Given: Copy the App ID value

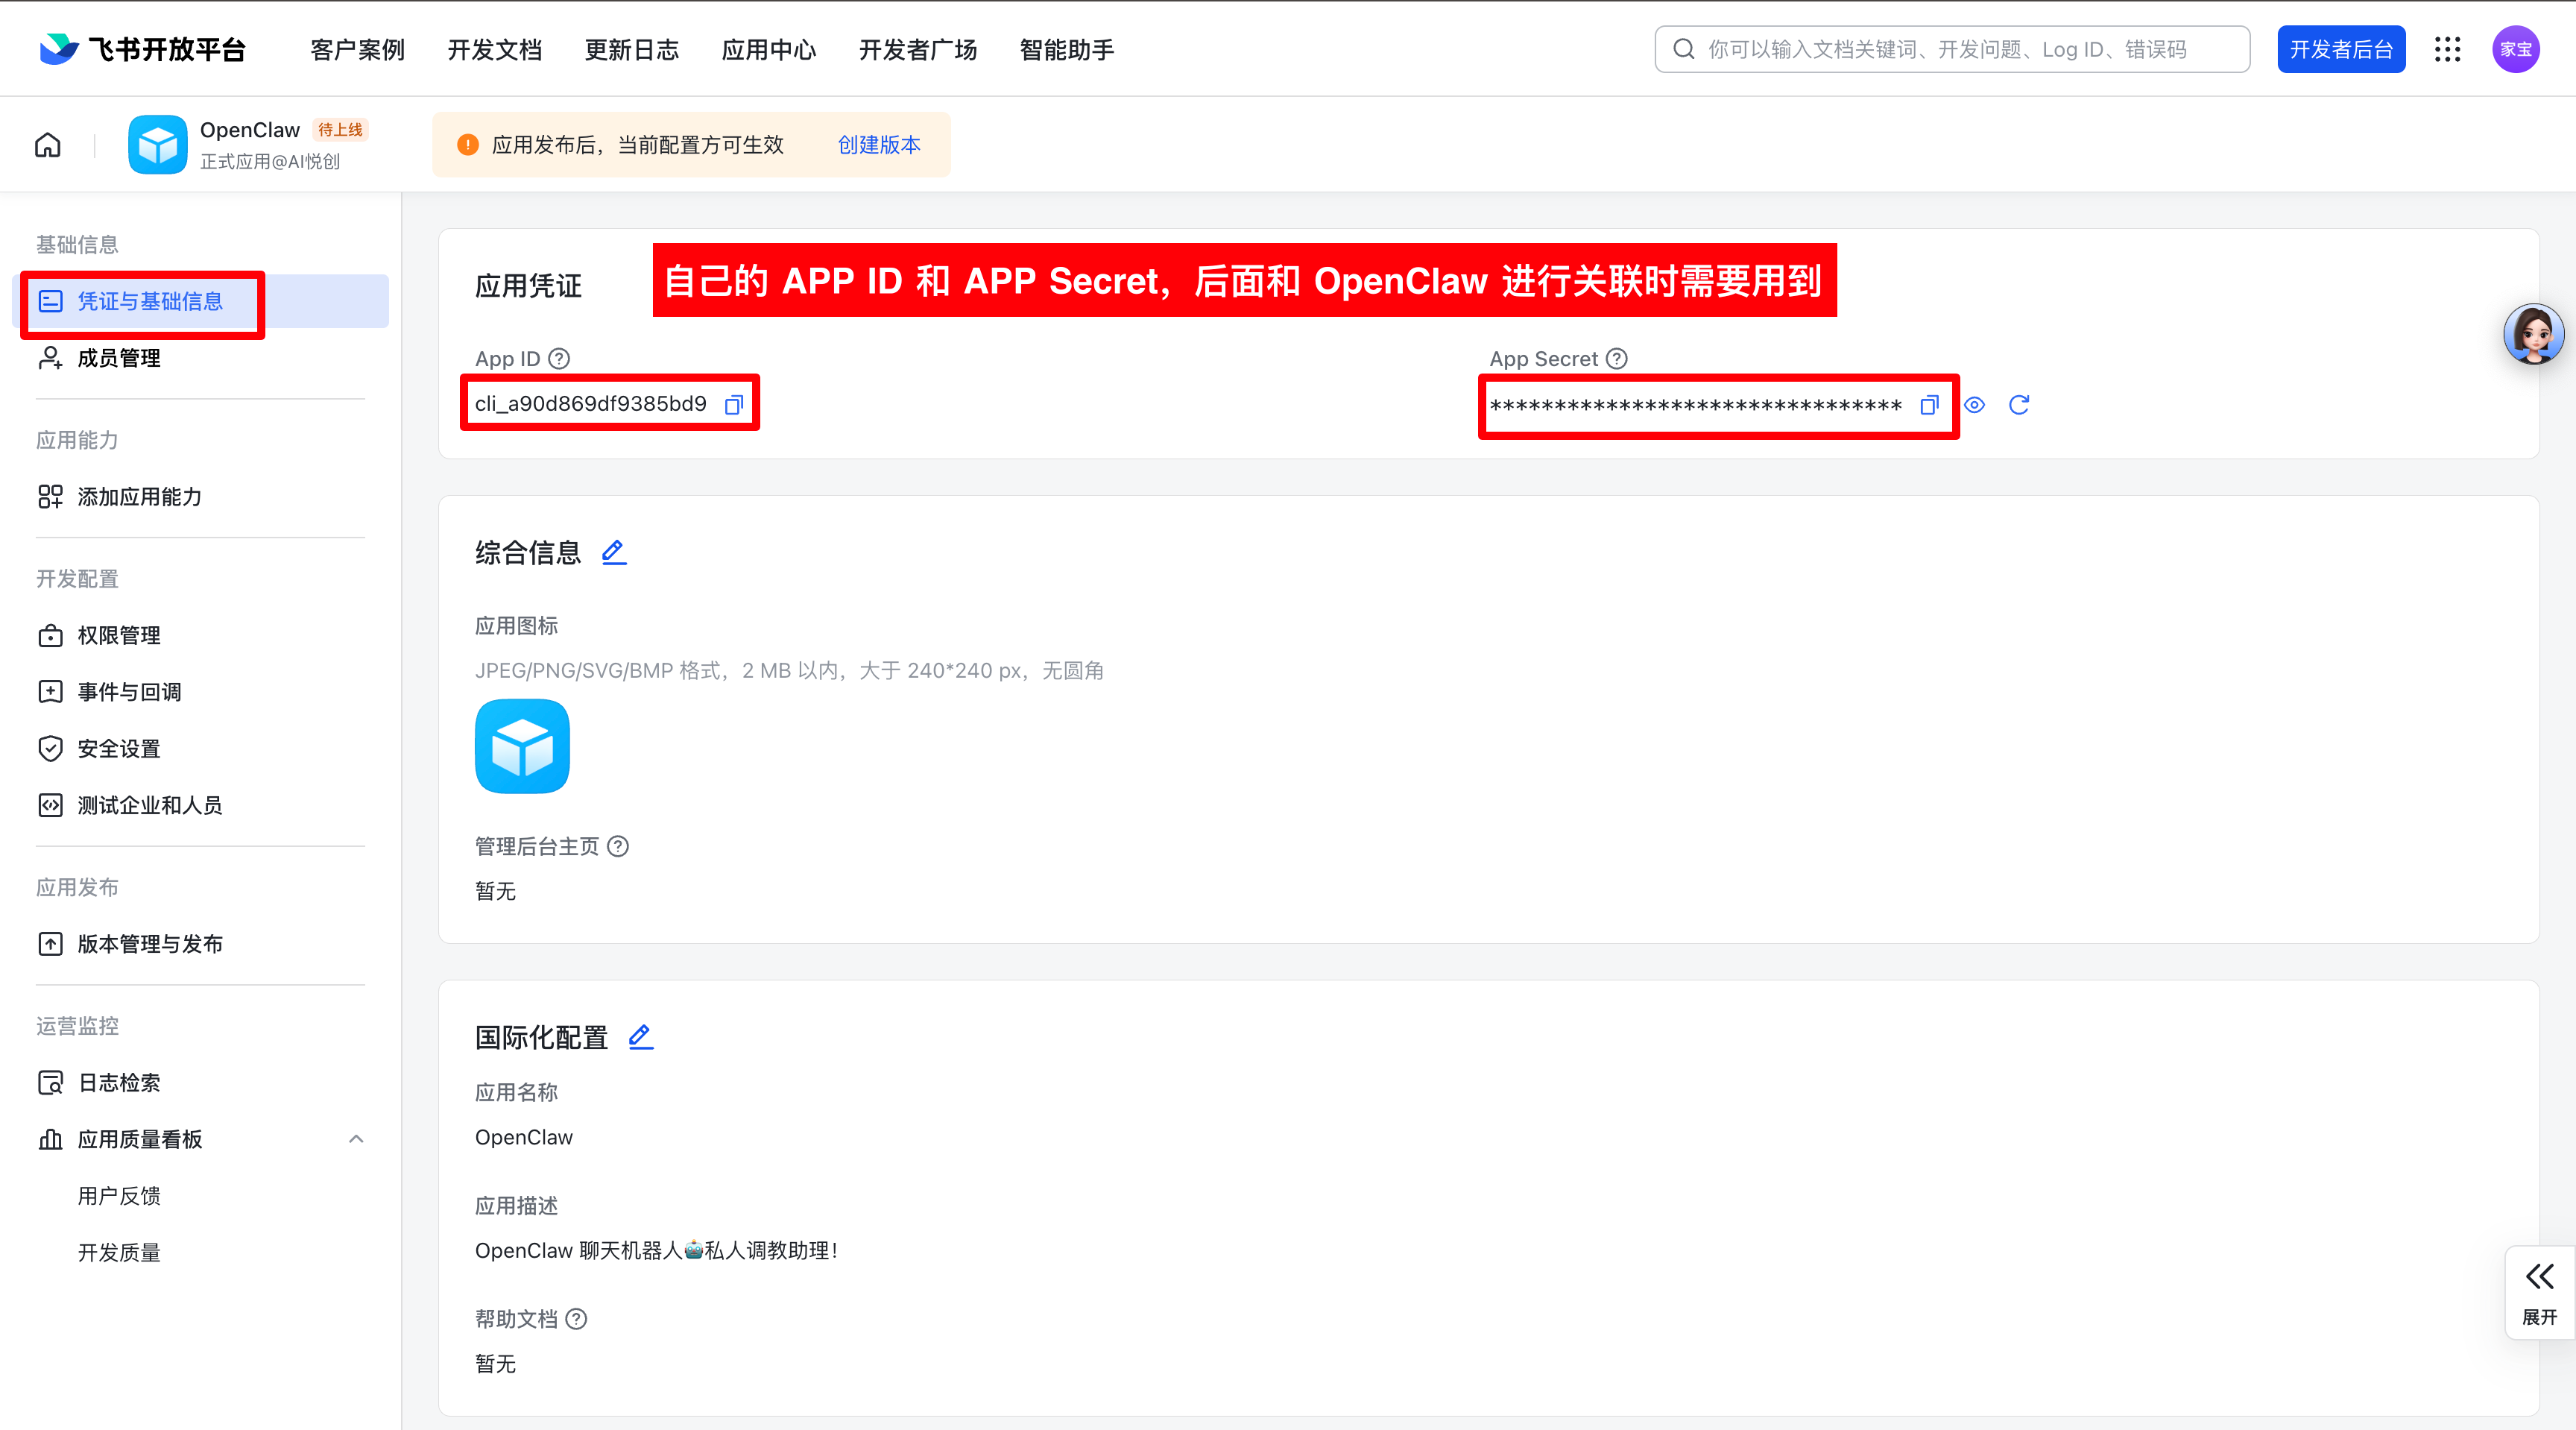Looking at the screenshot, I should coord(734,404).
